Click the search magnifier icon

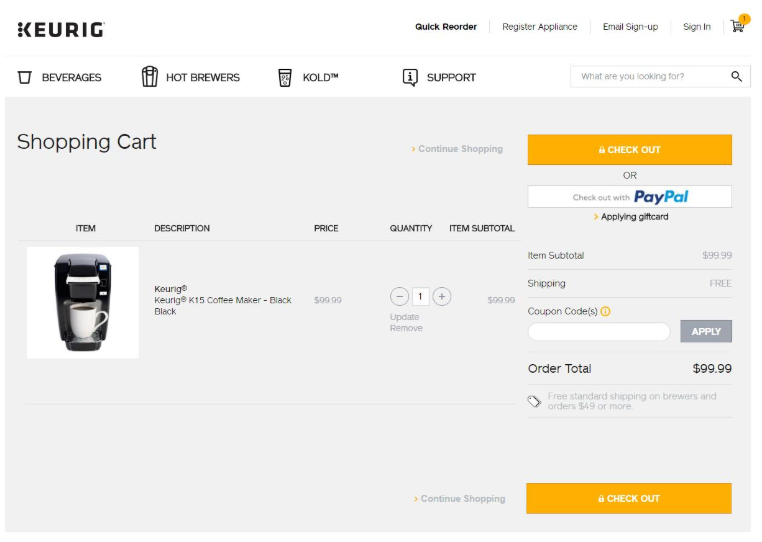737,76
